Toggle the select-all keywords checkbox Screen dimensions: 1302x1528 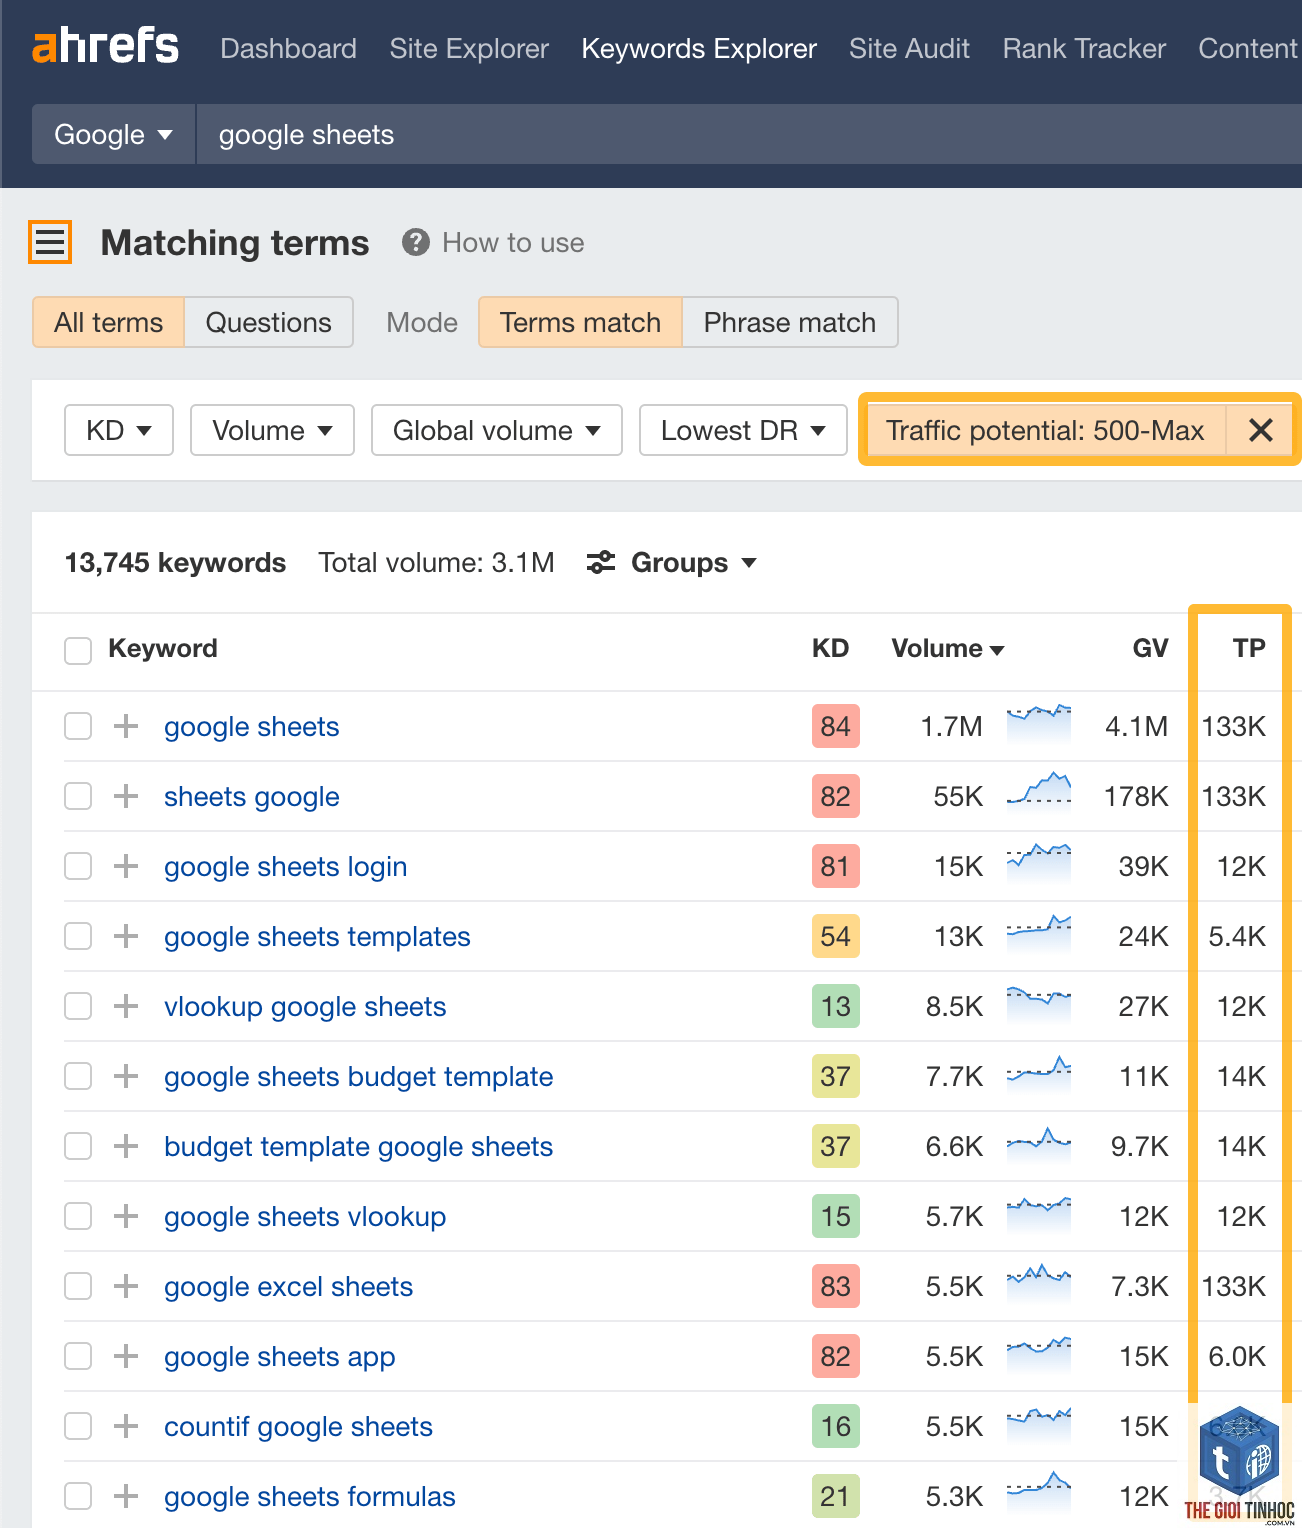[x=78, y=650]
